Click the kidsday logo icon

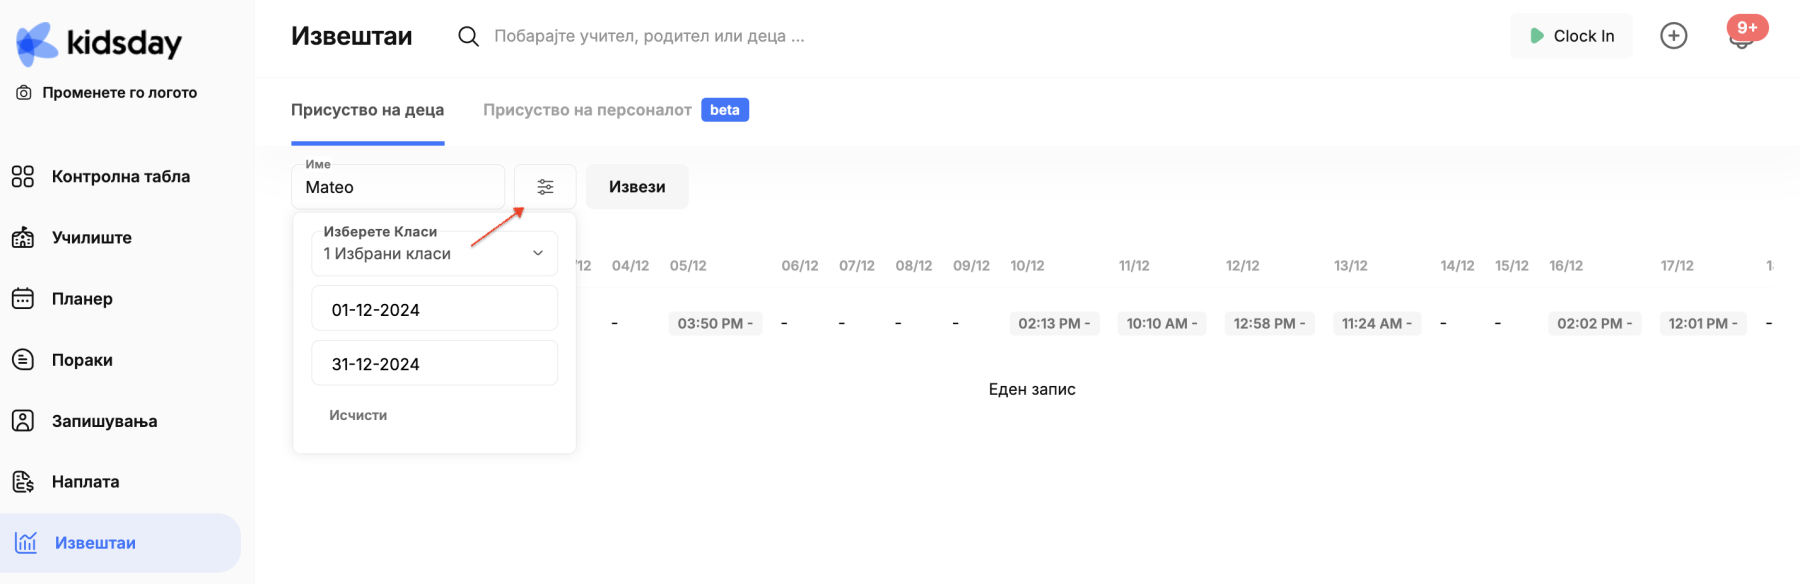[38, 43]
